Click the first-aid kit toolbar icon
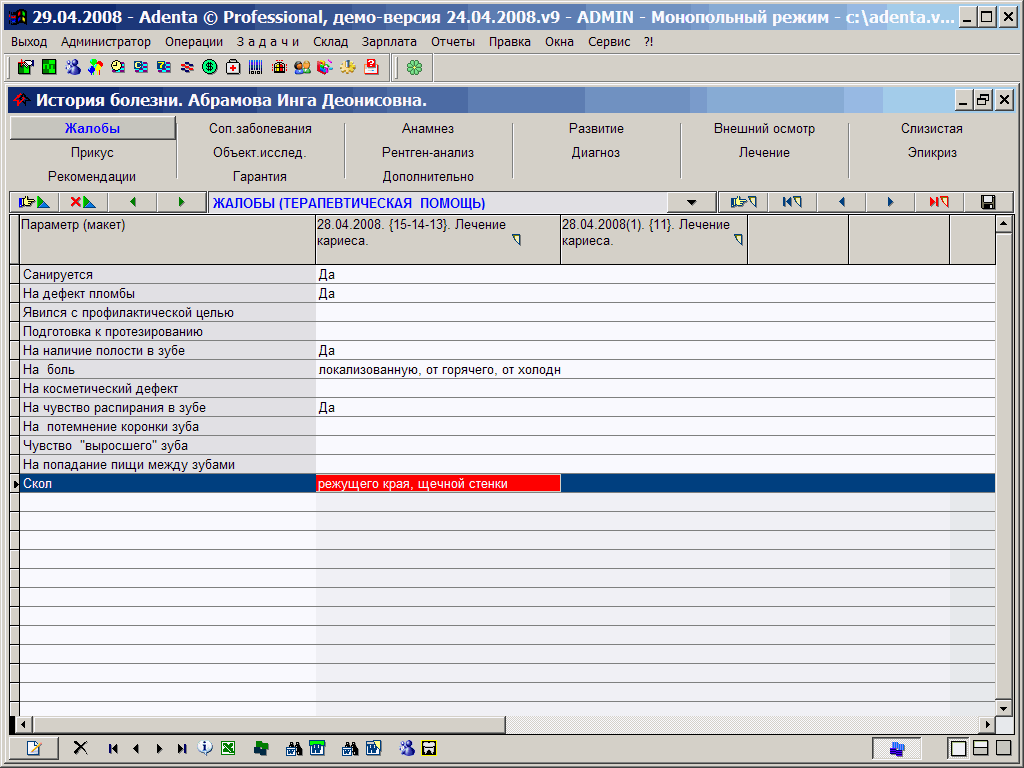Image resolution: width=1024 pixels, height=768 pixels. (233, 67)
